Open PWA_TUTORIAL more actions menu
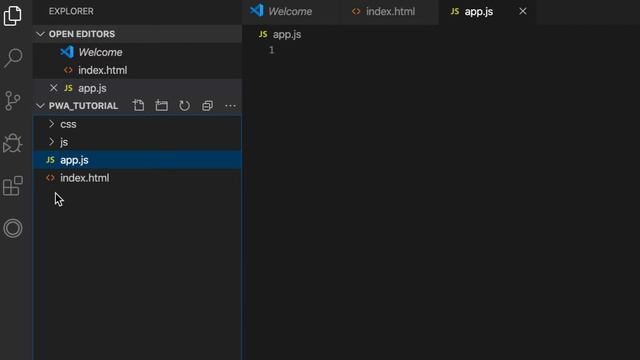The width and height of the screenshot is (640, 360). pyautogui.click(x=230, y=106)
